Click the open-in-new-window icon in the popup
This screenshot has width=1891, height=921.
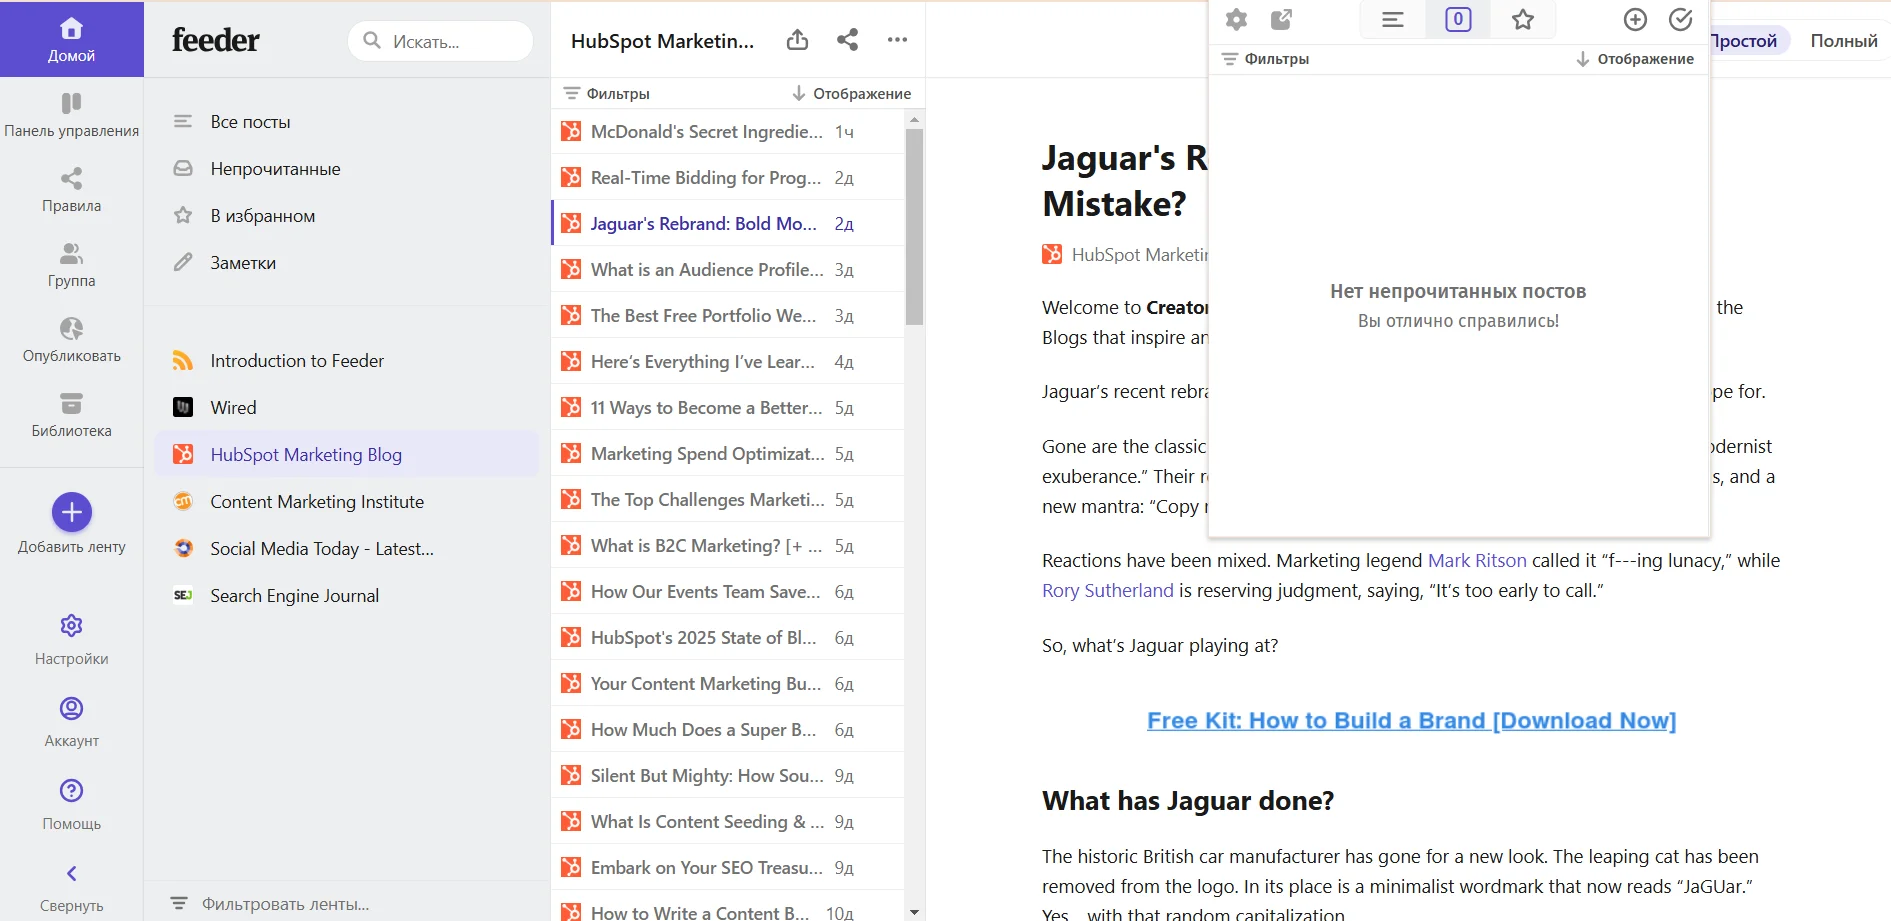1281,19
